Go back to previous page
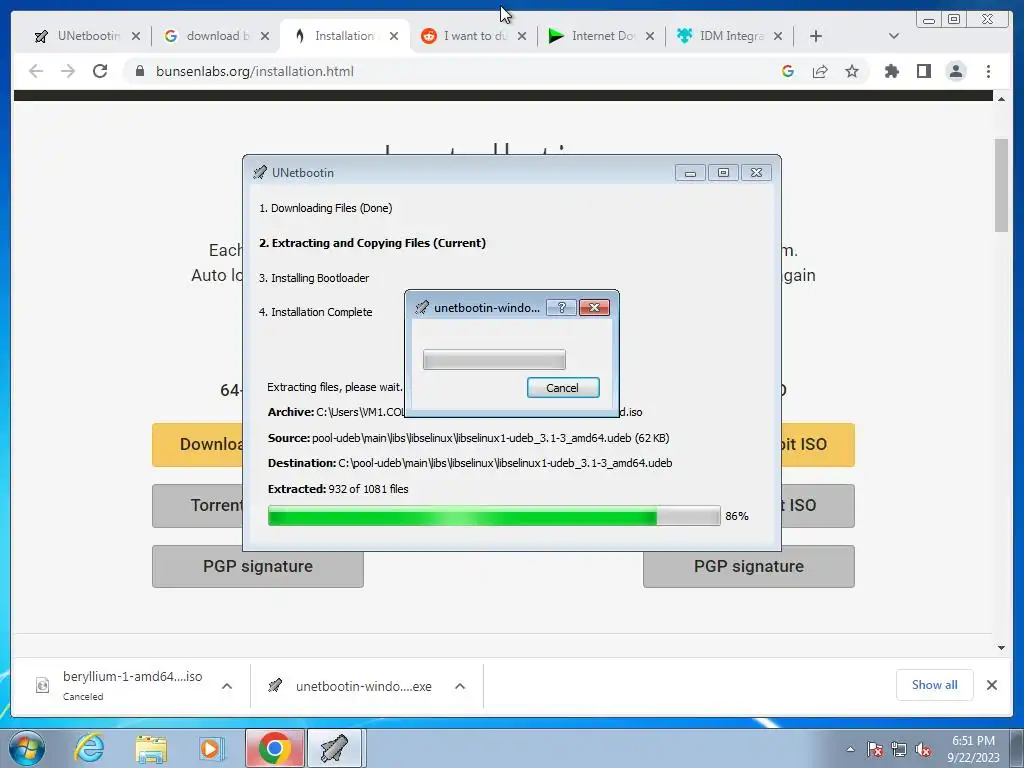The image size is (1024, 768). [36, 71]
